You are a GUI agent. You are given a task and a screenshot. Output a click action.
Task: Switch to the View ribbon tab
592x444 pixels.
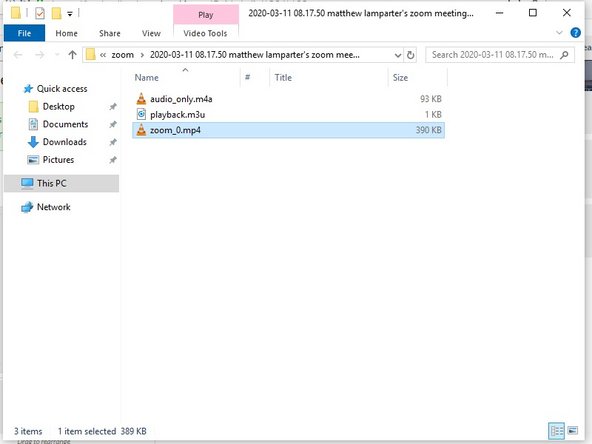[x=151, y=33]
